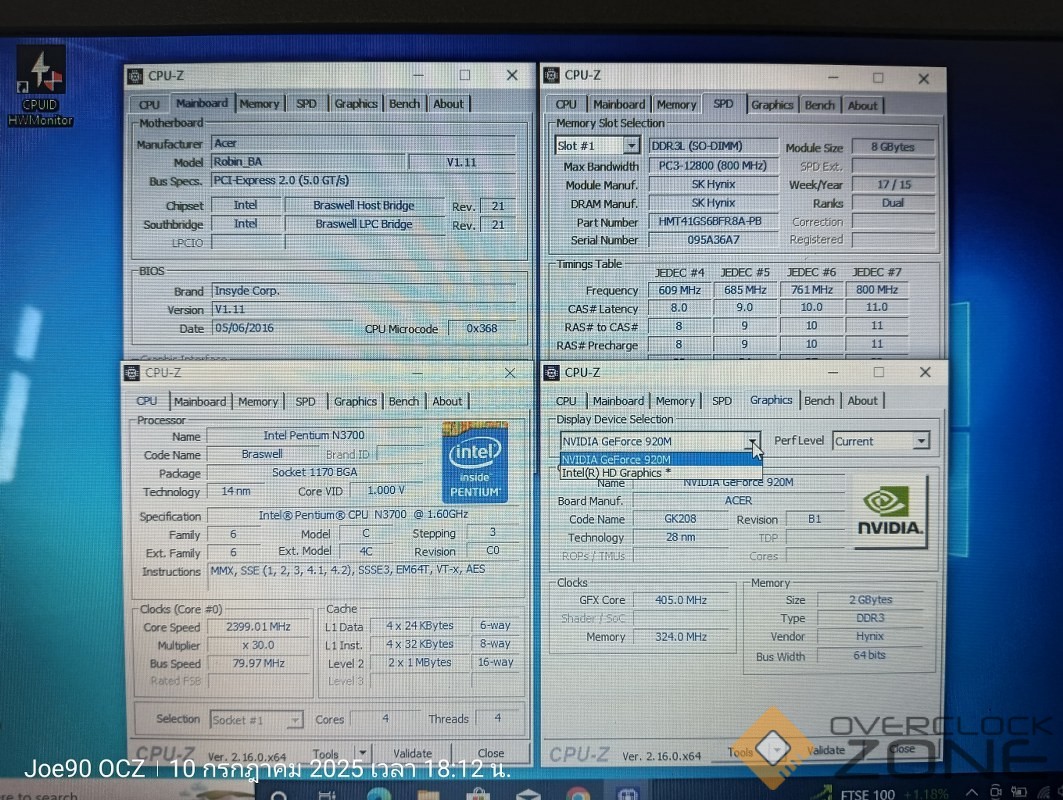Viewport: 1063px width, 800px height.
Task: Click the 095A36A7 serial number value
Action: (713, 240)
